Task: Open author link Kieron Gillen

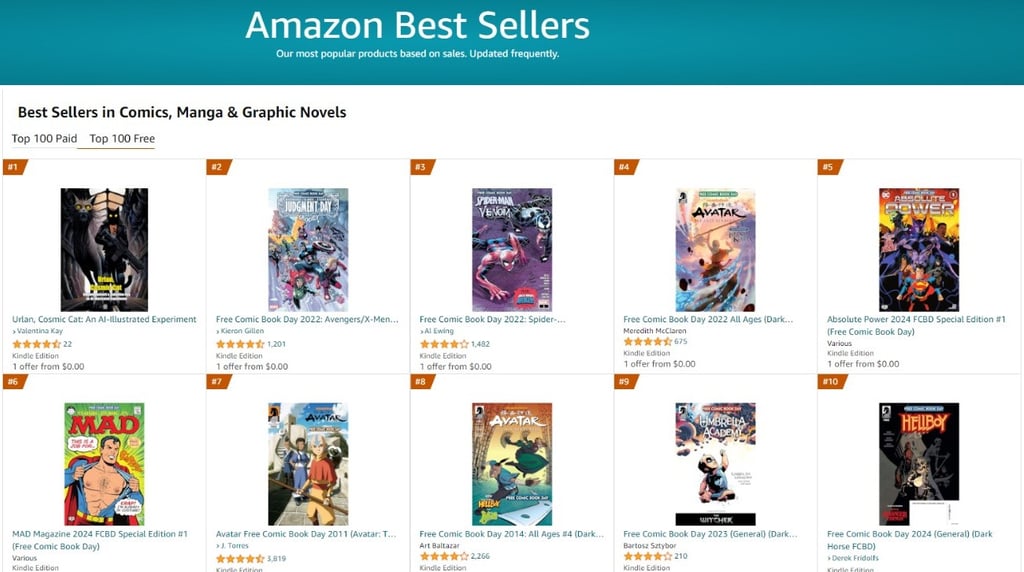Action: pos(242,331)
